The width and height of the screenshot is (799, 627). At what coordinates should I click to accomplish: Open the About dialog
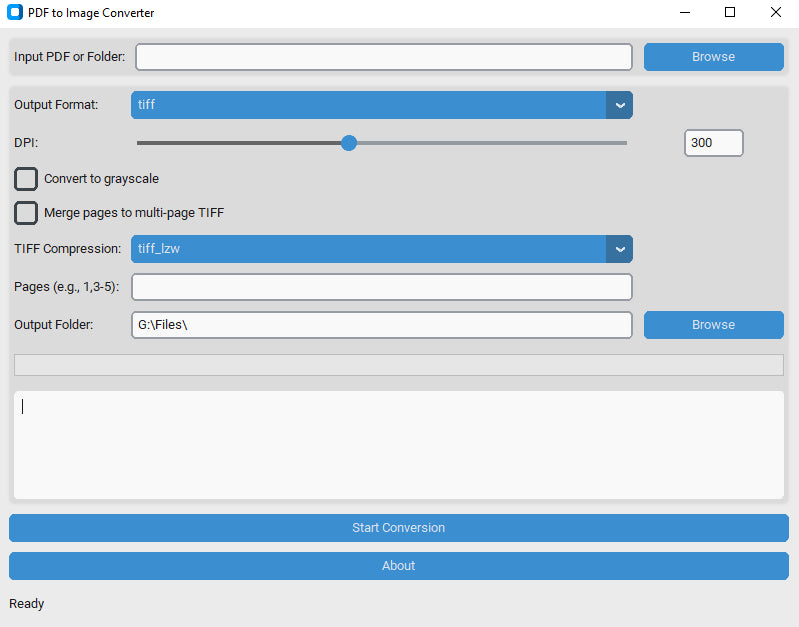[x=398, y=566]
